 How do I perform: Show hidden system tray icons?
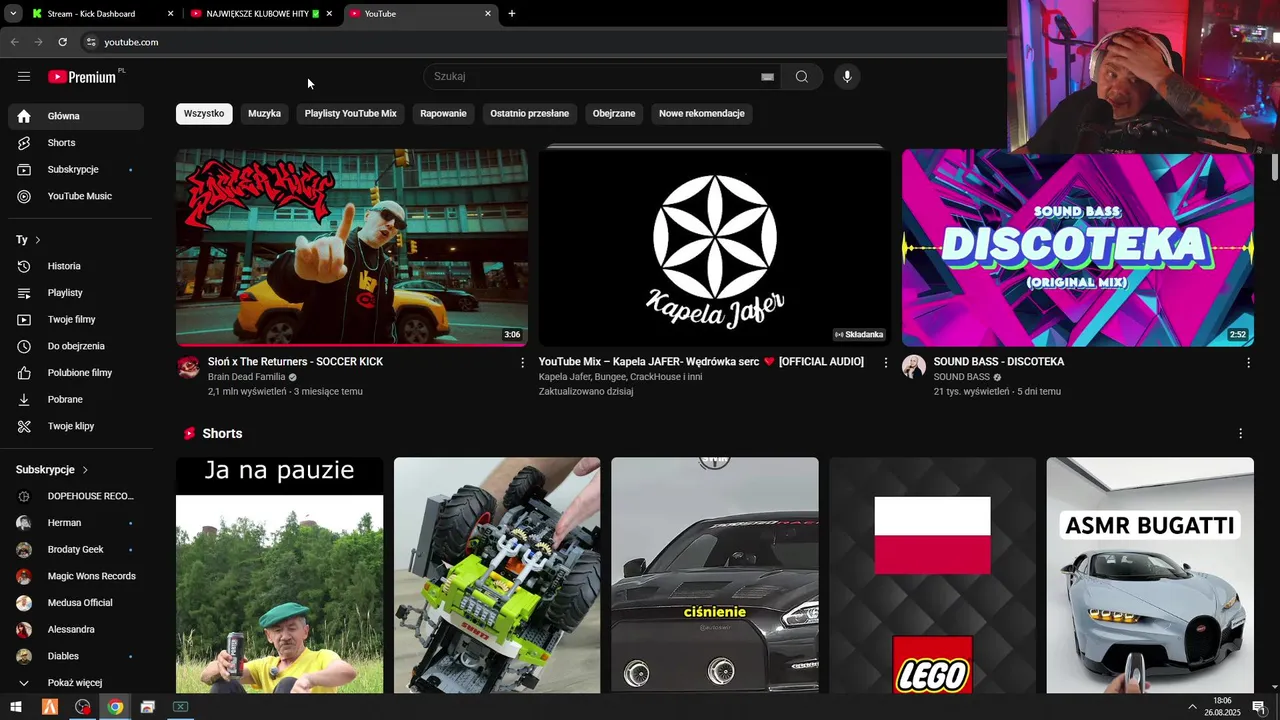tap(1192, 707)
